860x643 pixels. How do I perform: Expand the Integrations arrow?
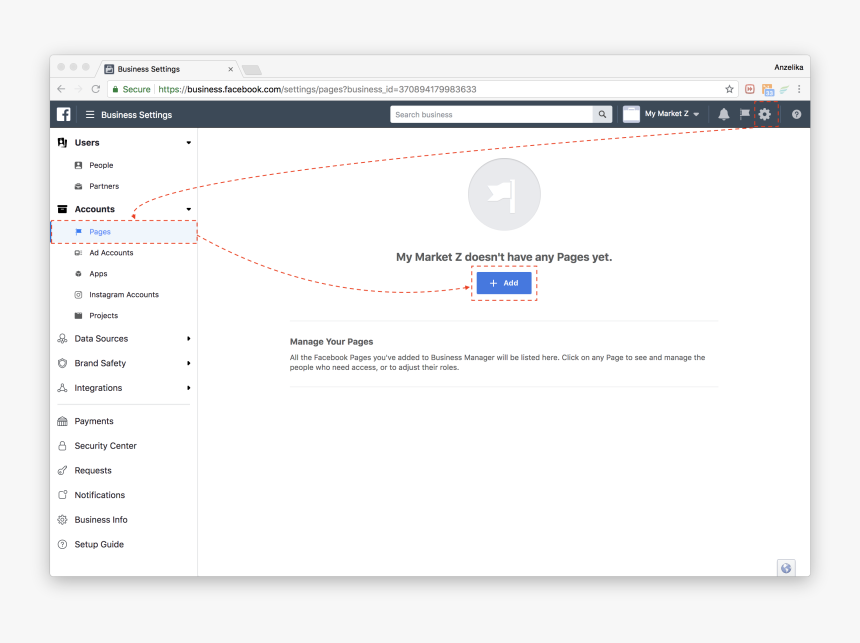click(x=189, y=388)
